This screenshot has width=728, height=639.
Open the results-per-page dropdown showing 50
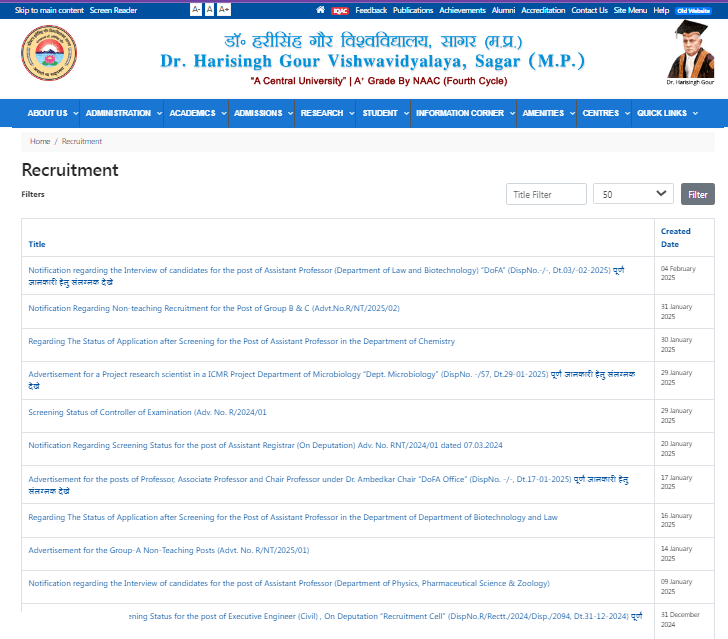click(x=633, y=194)
